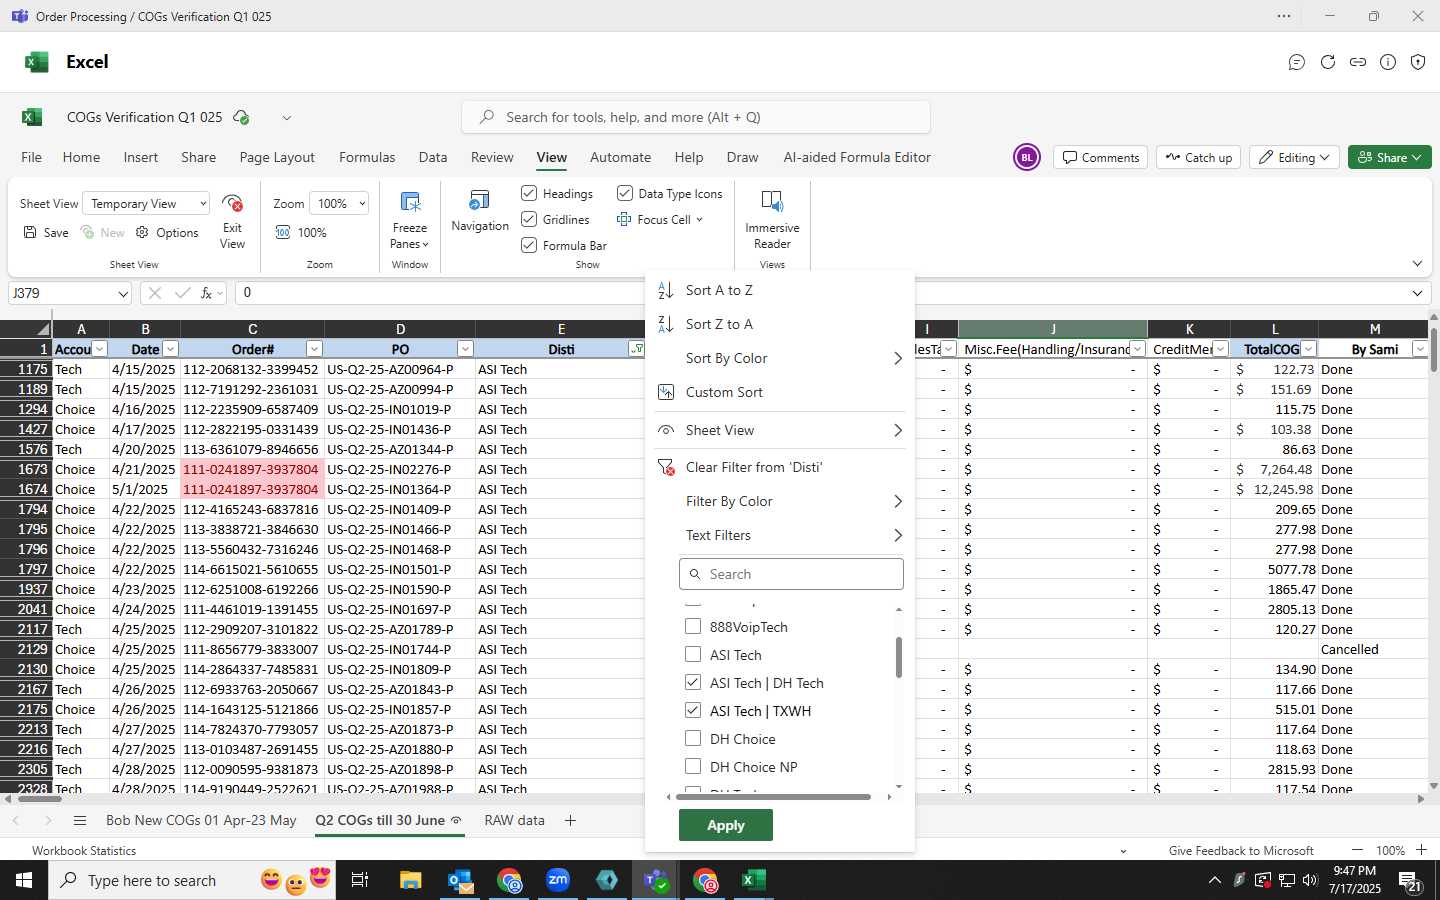
Task: Click Give Feedback to Microsoft
Action: point(1241,850)
